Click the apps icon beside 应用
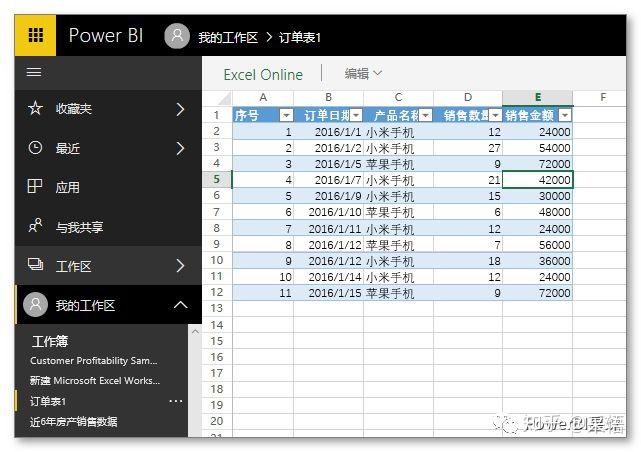 coord(35,186)
